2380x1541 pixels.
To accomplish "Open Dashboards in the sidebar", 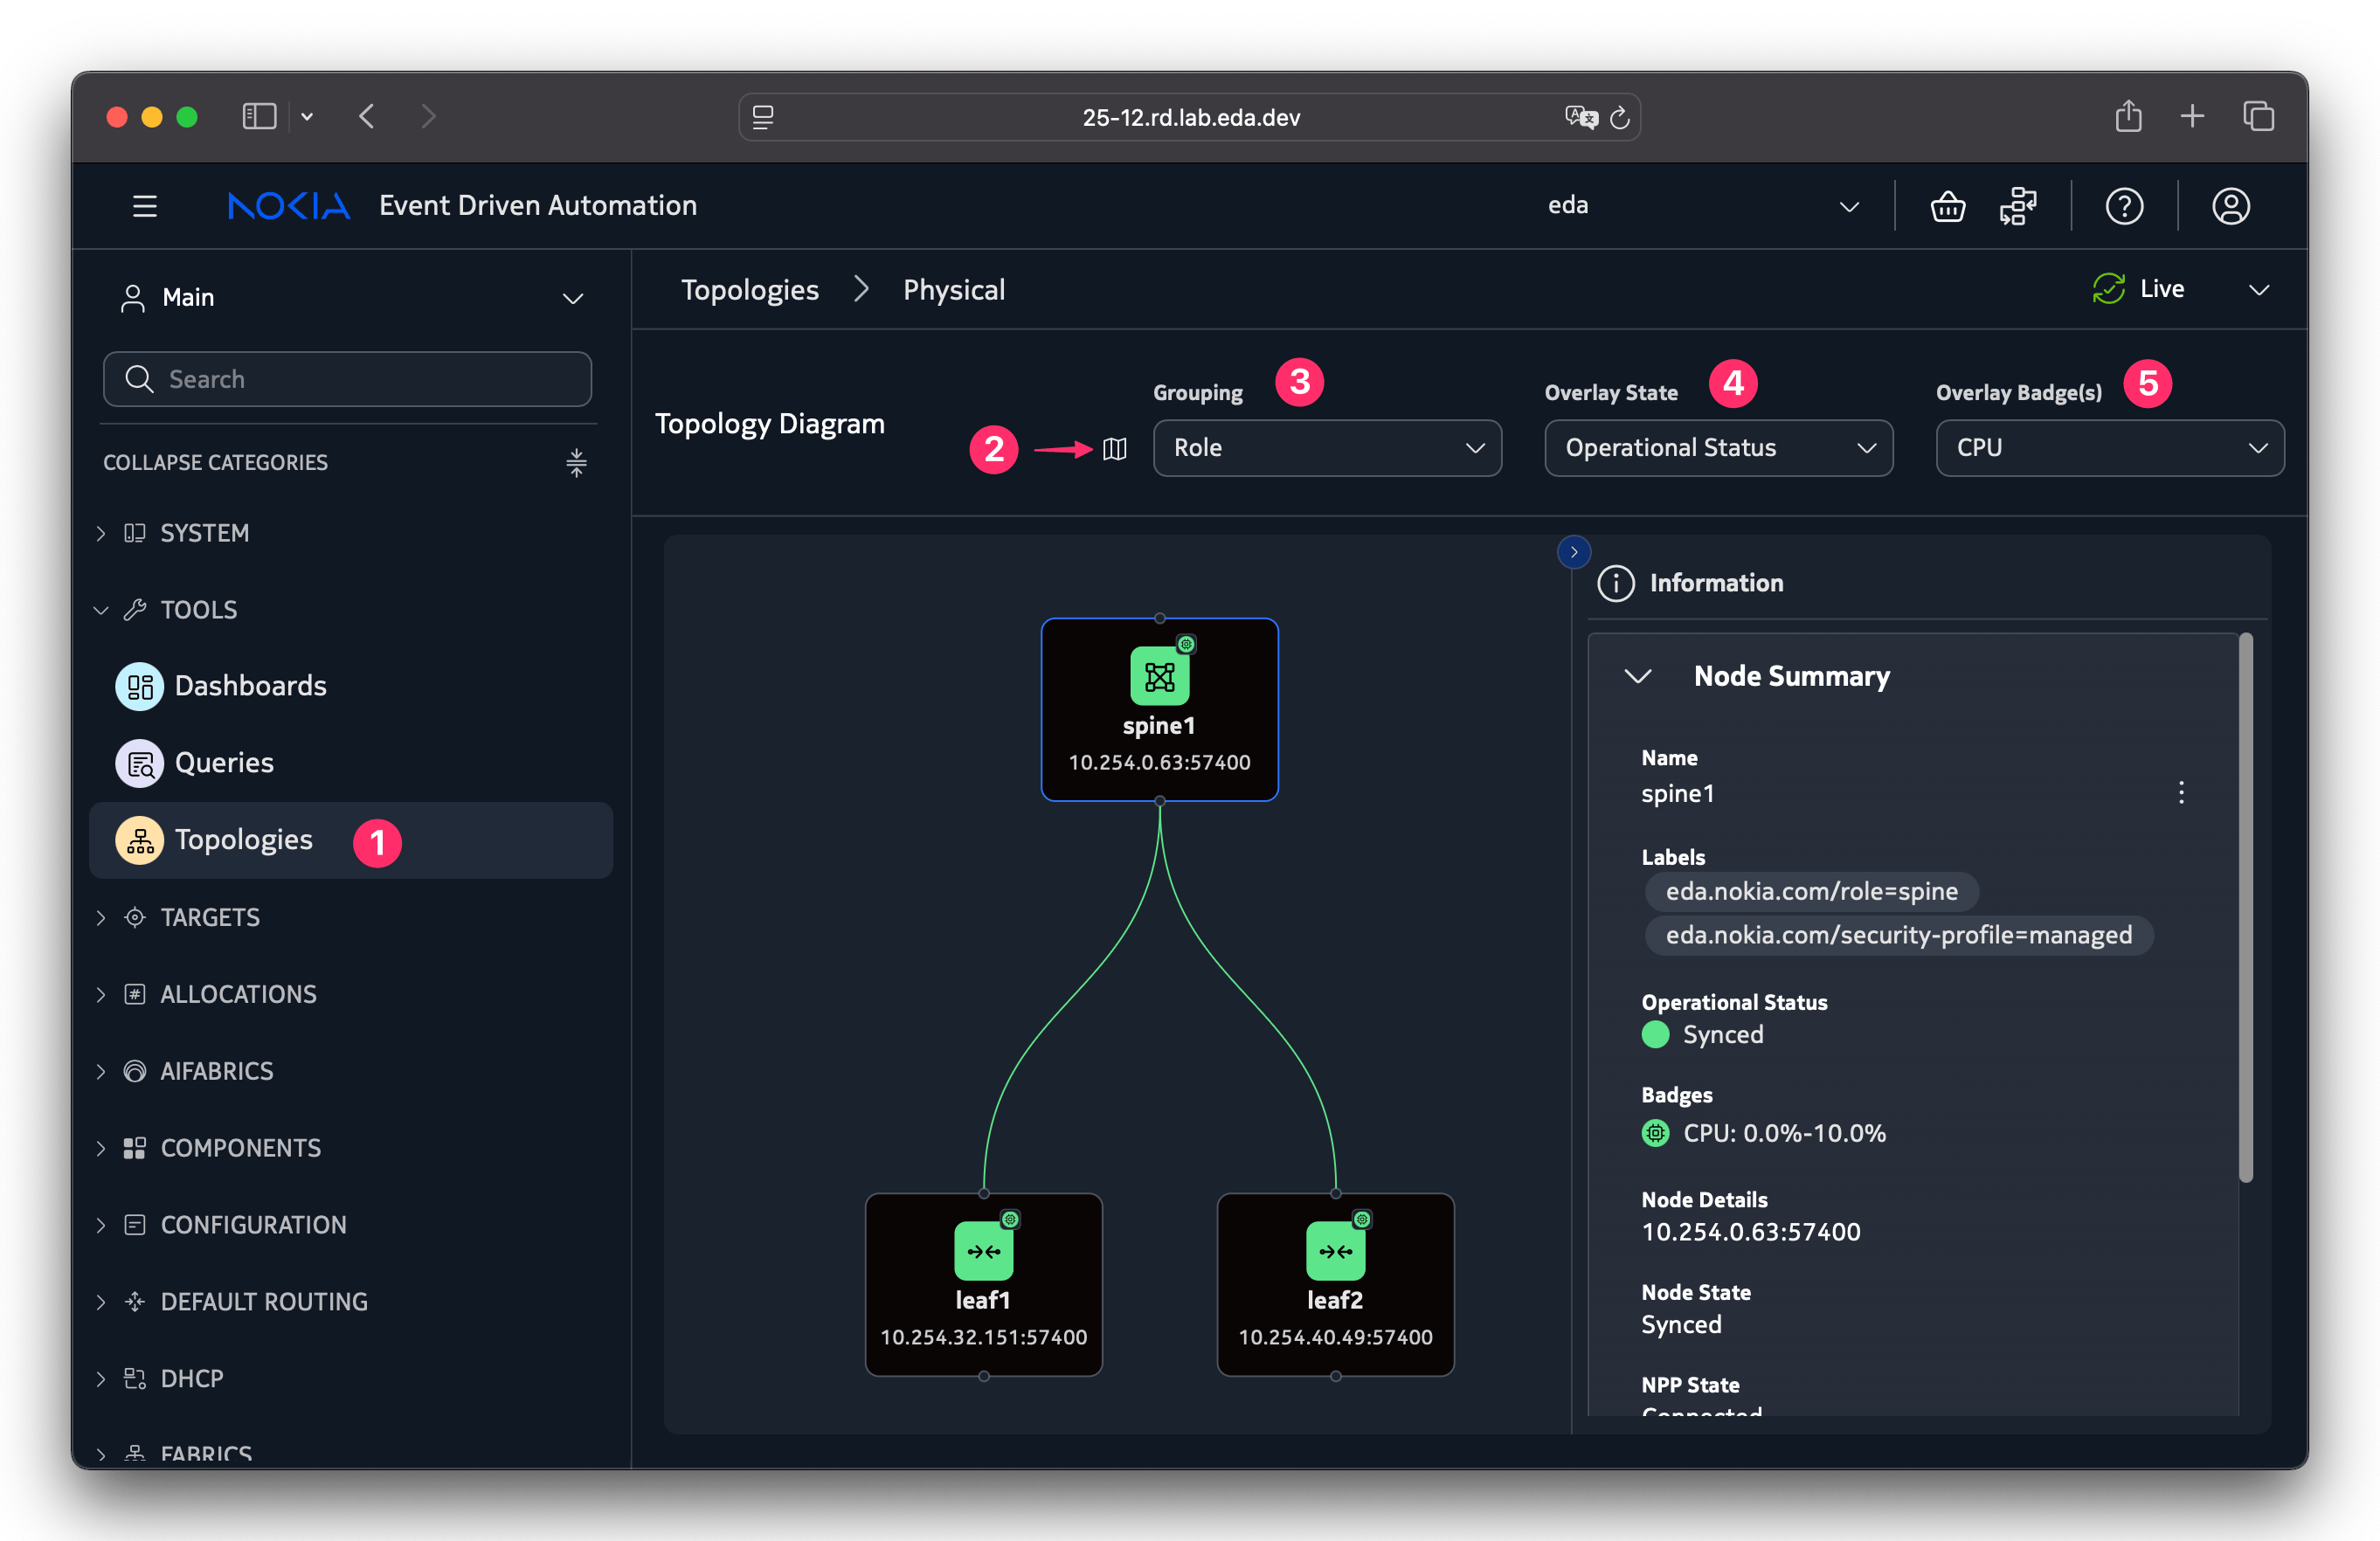I will click(x=250, y=686).
